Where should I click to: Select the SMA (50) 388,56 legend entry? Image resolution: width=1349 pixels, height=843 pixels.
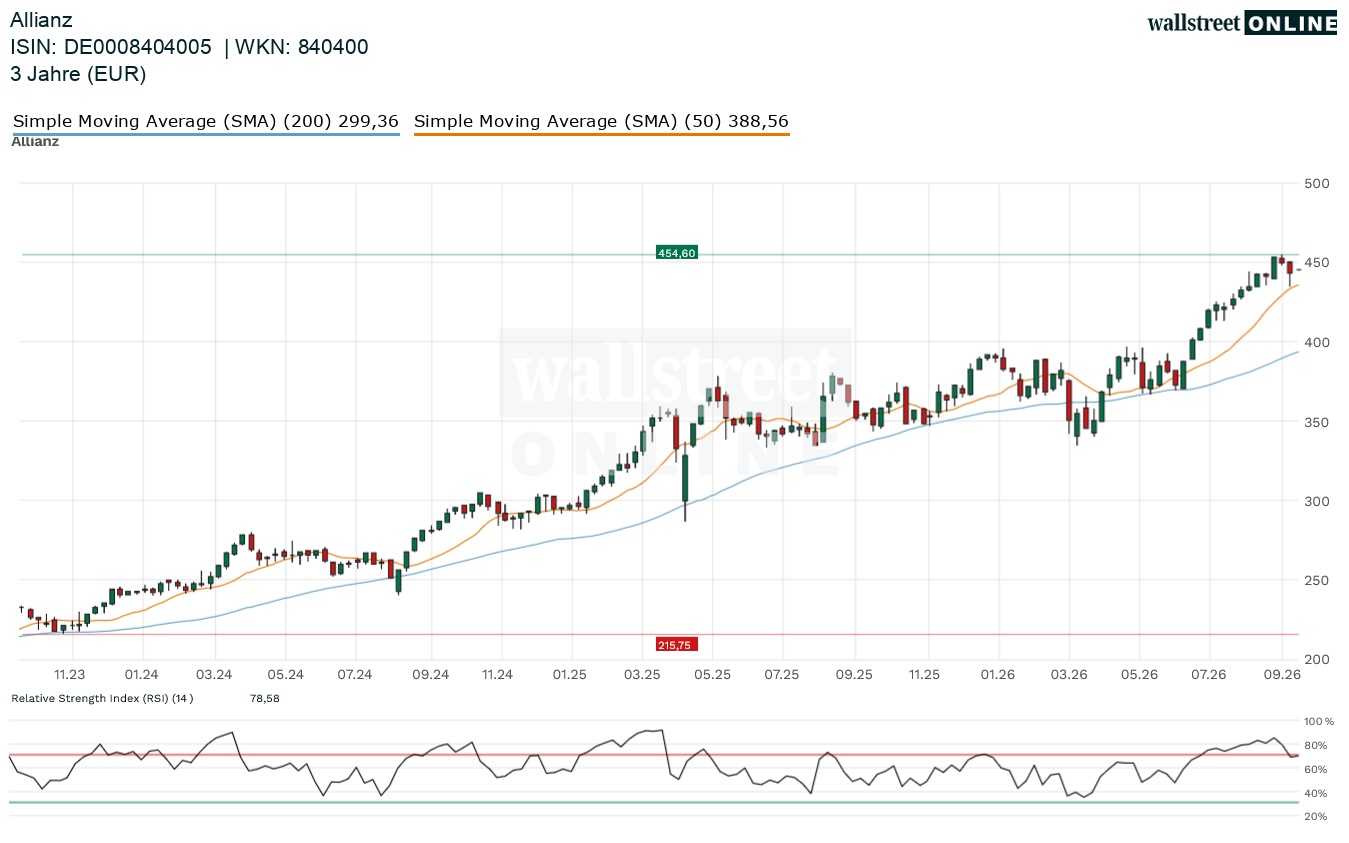pos(601,122)
